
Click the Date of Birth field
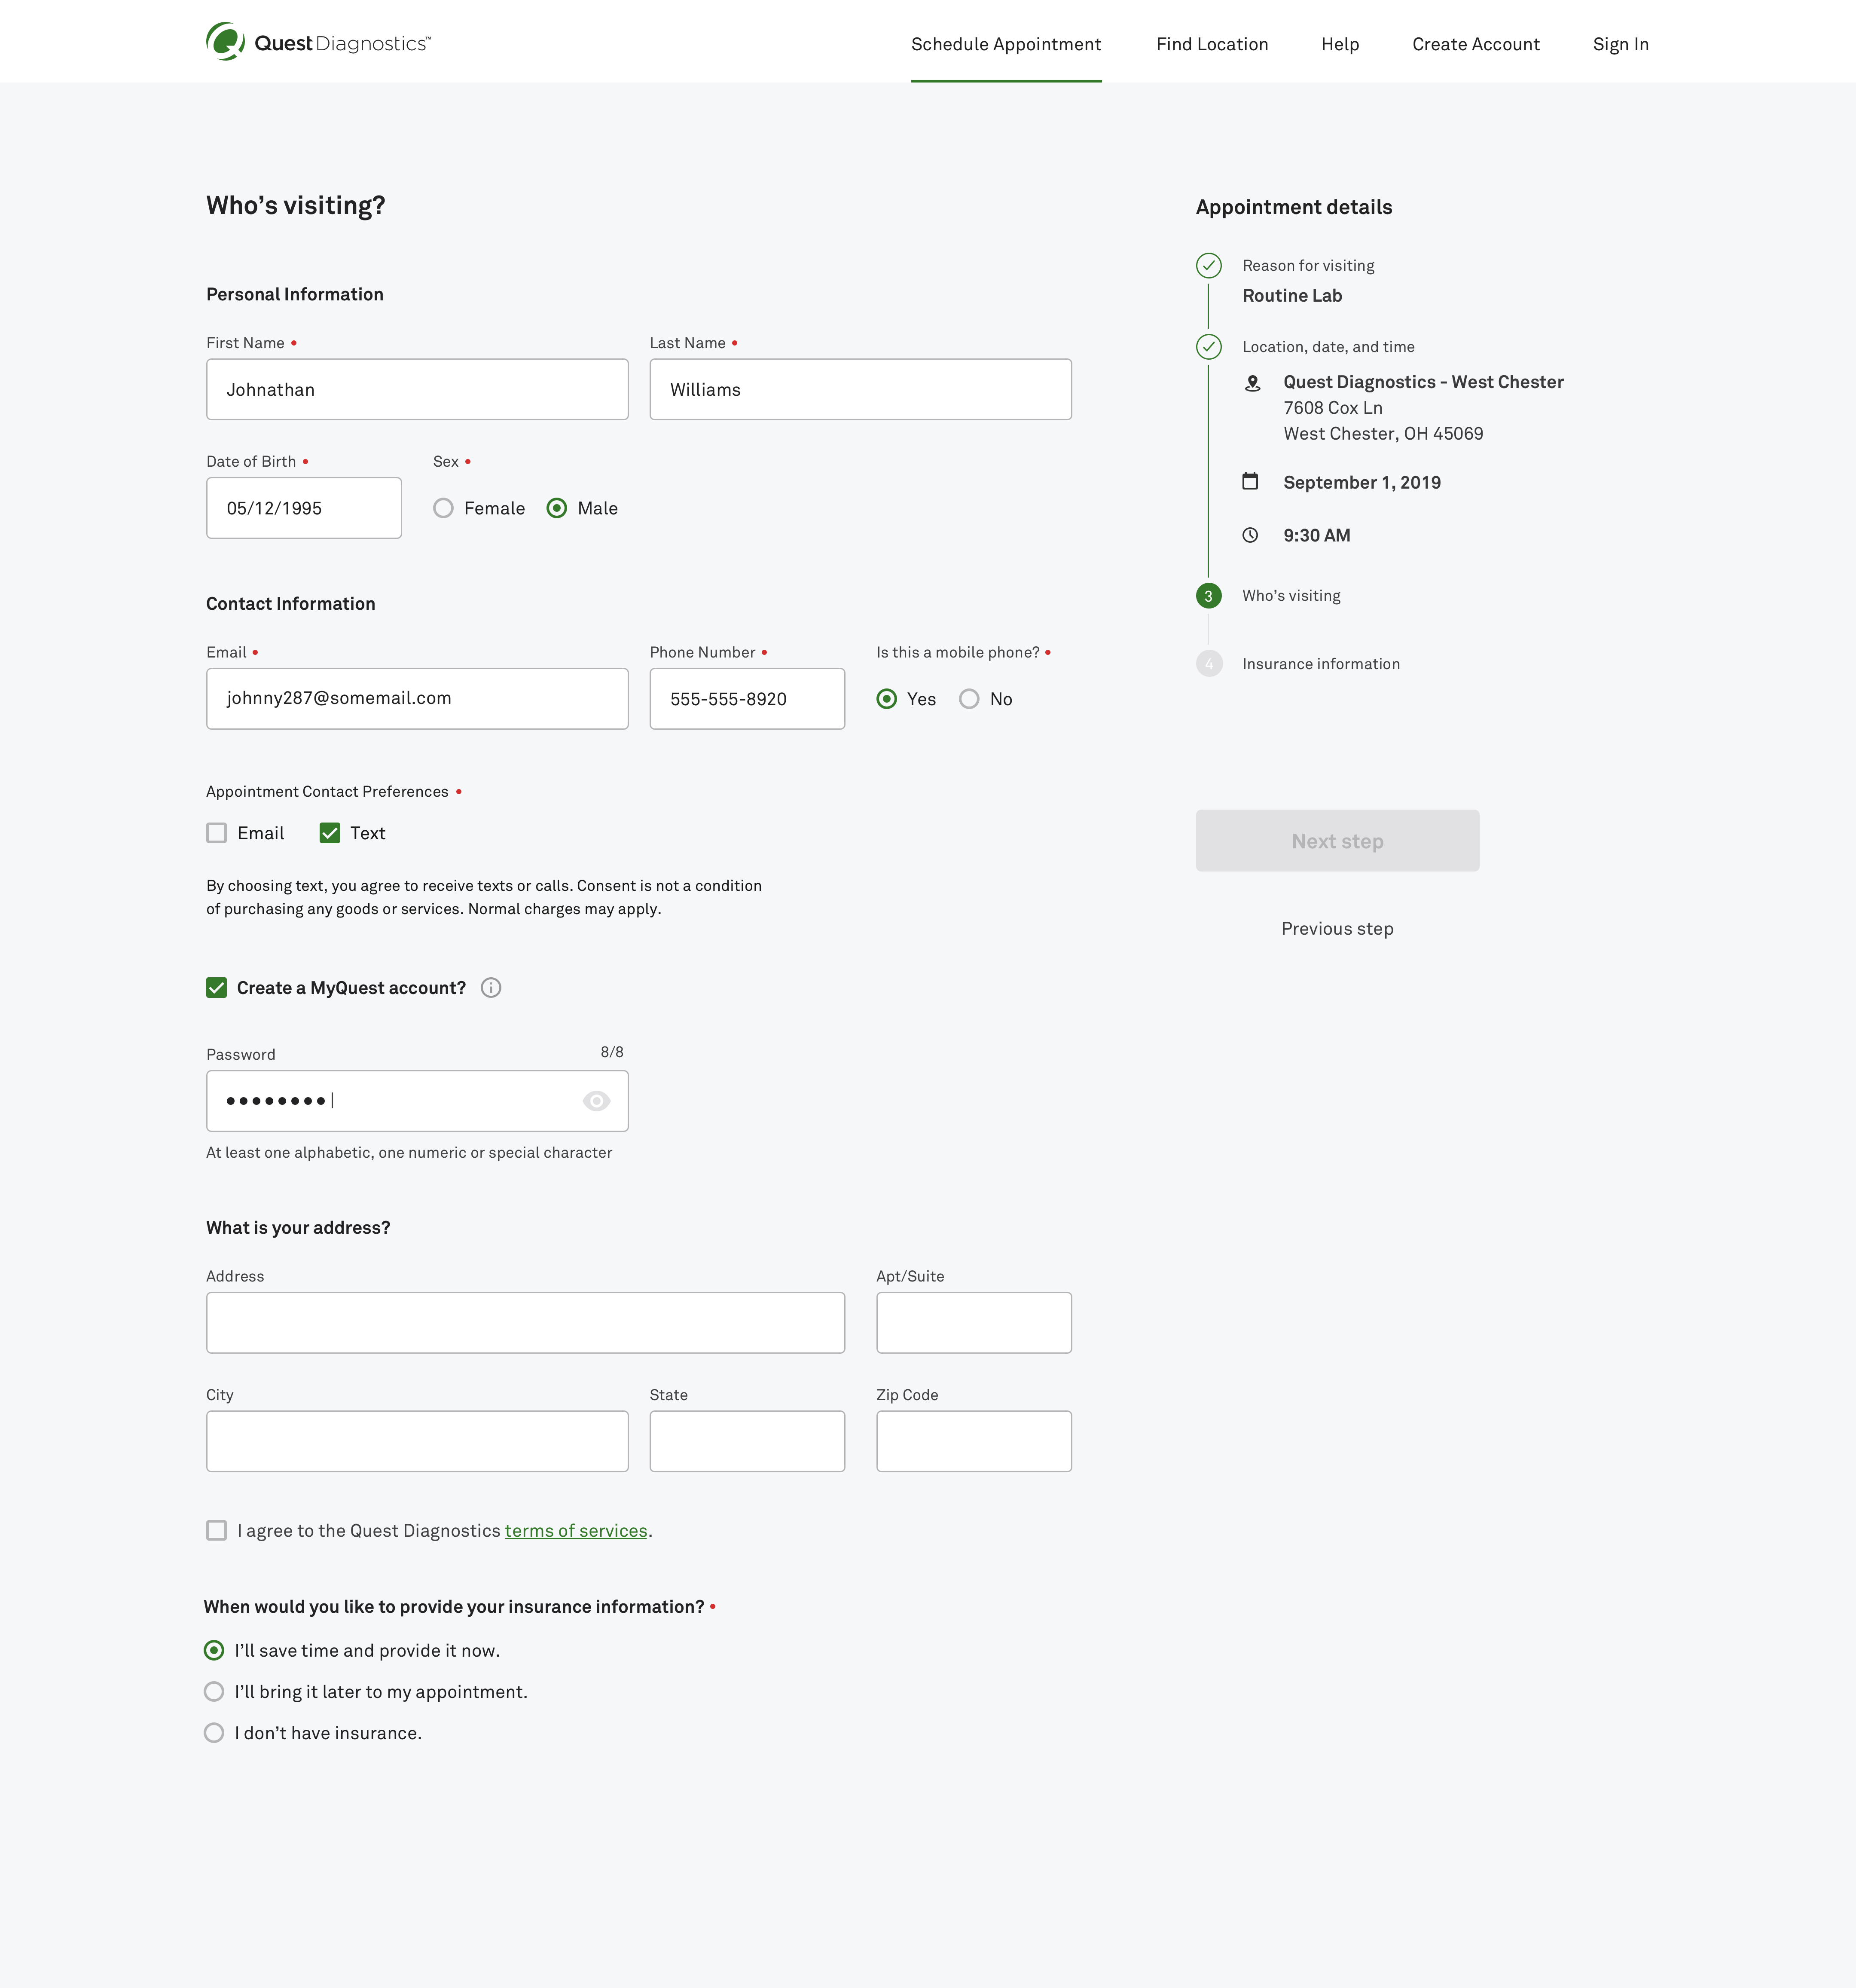(304, 508)
